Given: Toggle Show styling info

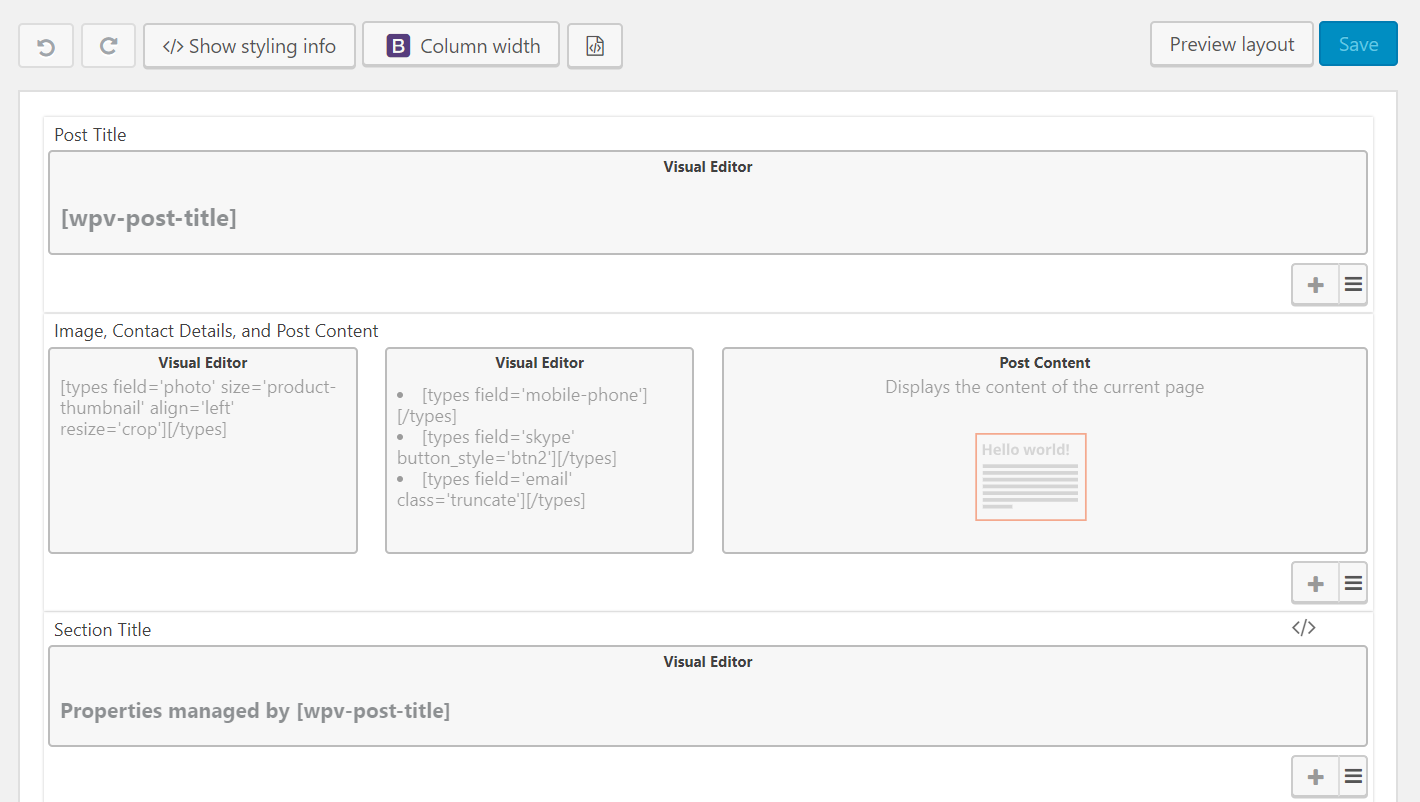Looking at the screenshot, I should pos(249,46).
